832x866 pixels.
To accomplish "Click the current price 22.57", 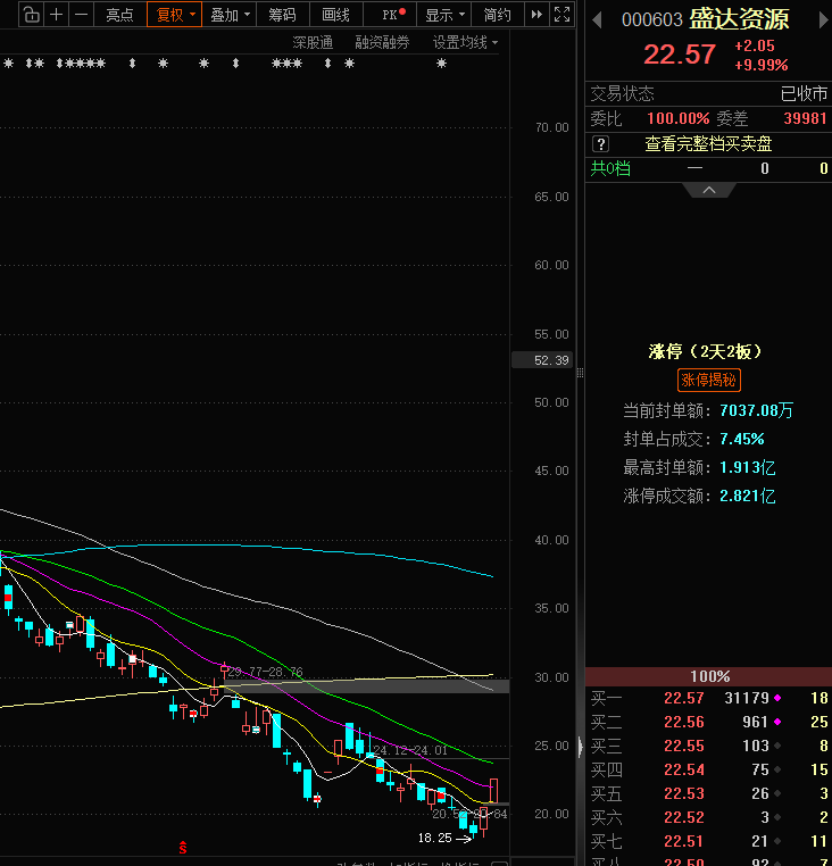I will click(x=679, y=55).
